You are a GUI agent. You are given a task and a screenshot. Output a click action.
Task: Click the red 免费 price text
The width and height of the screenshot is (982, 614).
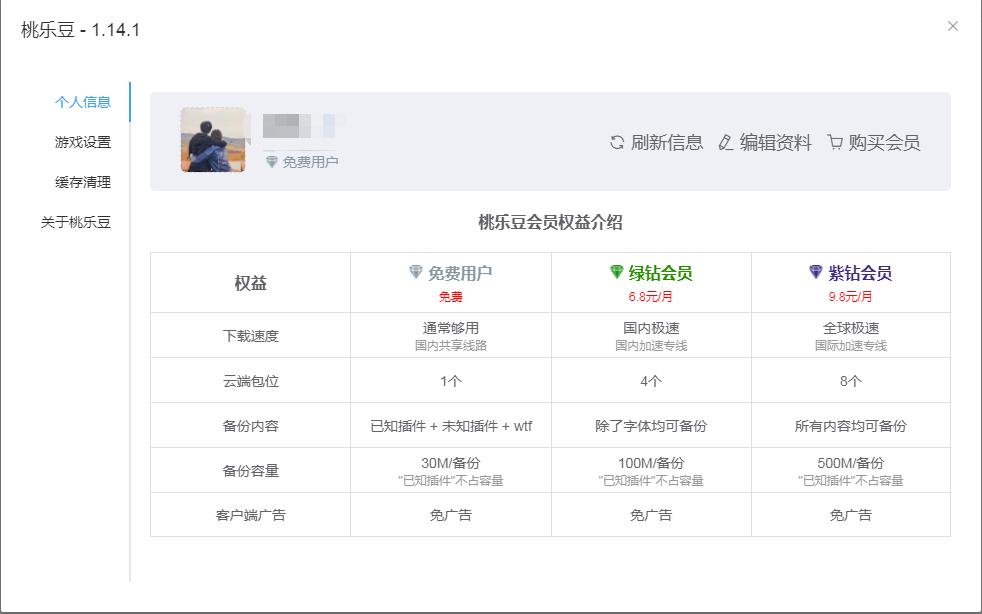pyautogui.click(x=451, y=297)
